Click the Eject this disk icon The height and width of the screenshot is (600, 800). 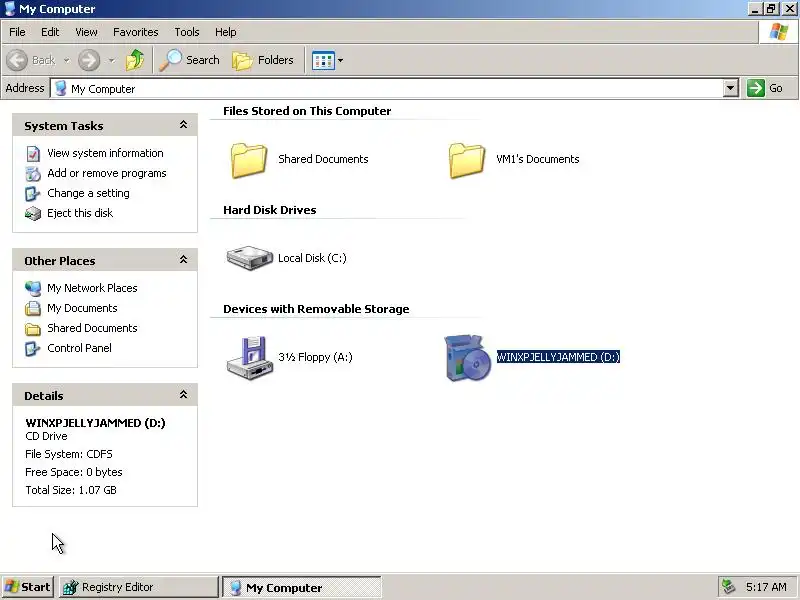33,213
